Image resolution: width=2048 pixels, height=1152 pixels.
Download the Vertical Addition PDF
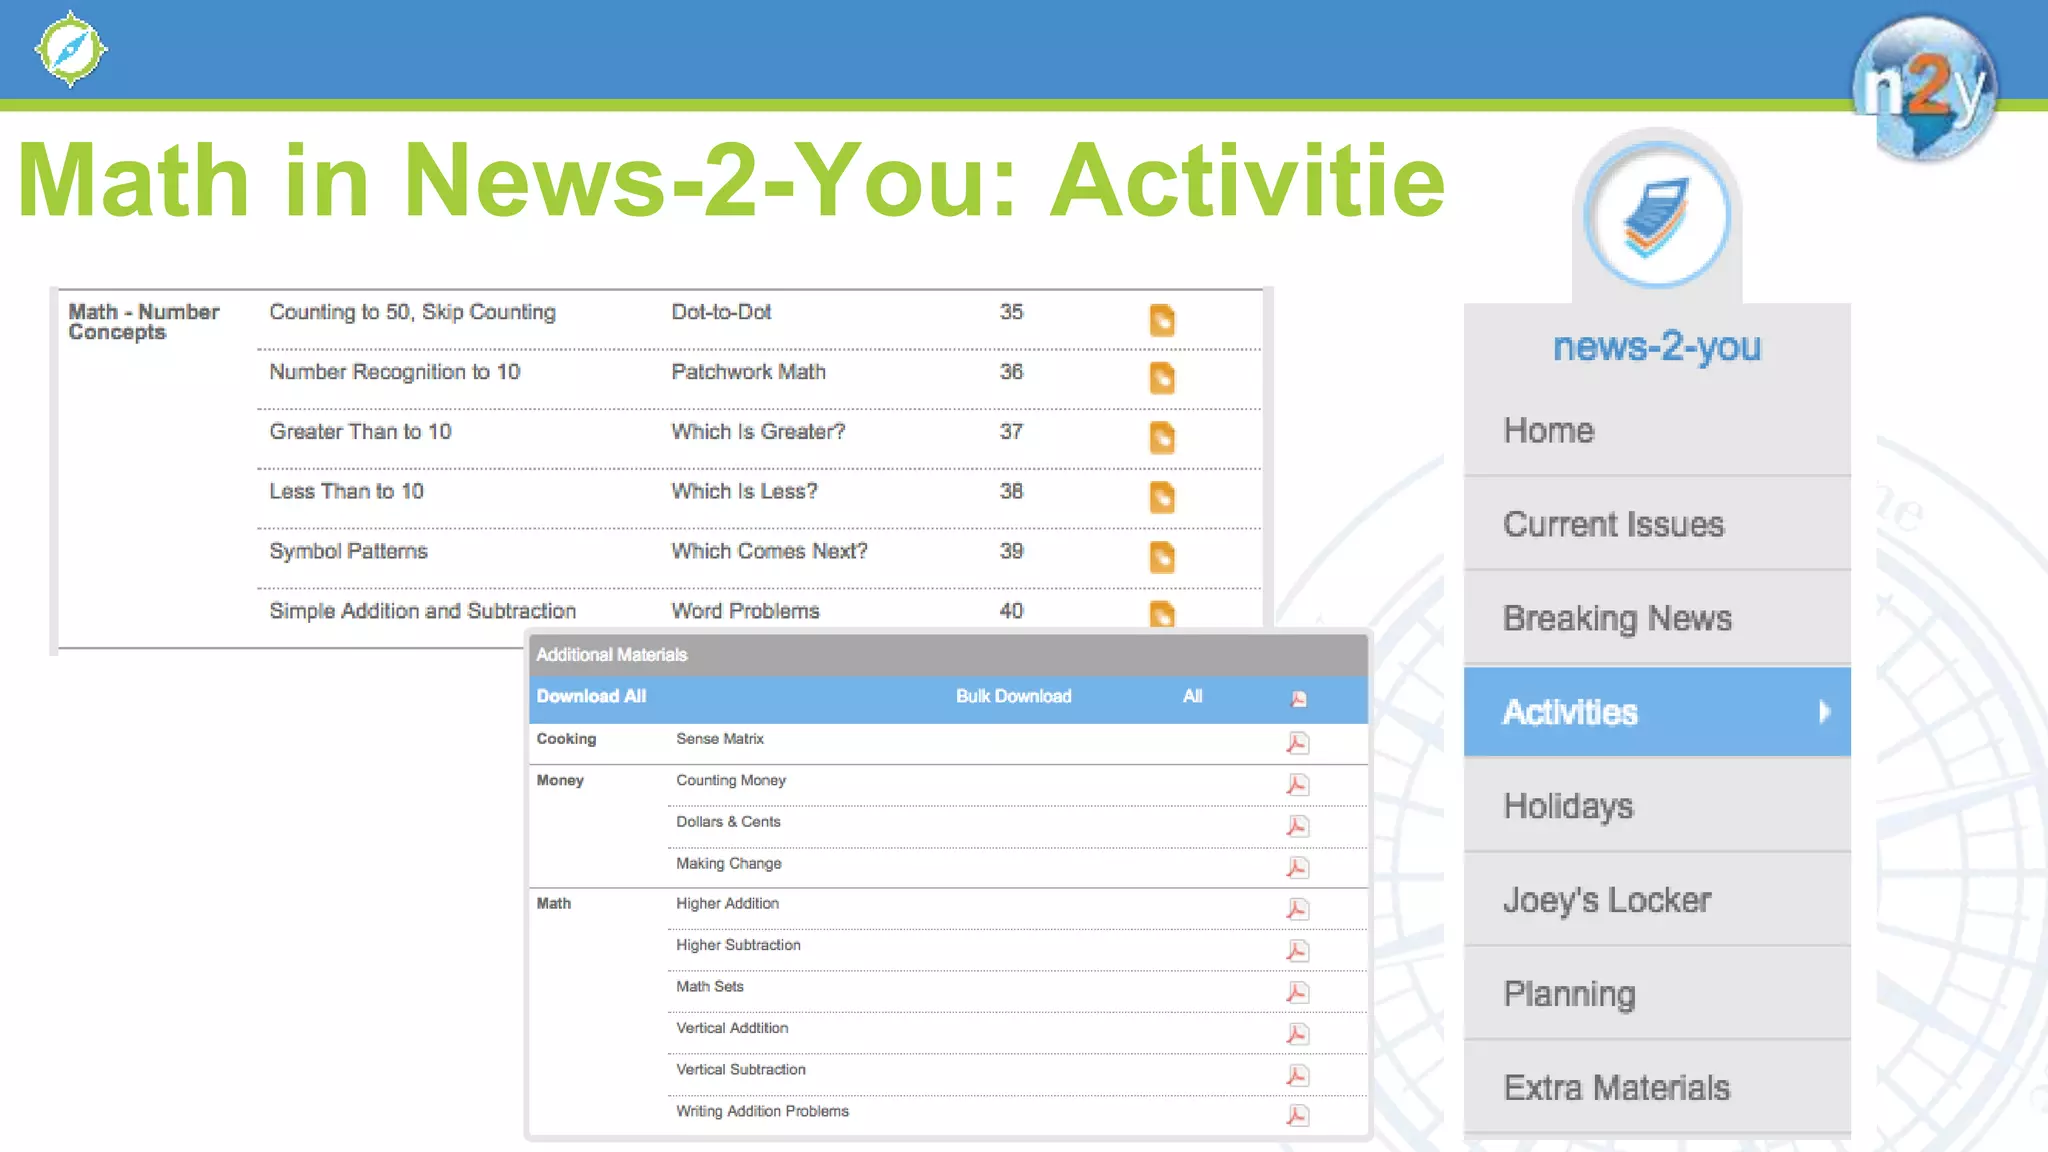pos(1297,1034)
